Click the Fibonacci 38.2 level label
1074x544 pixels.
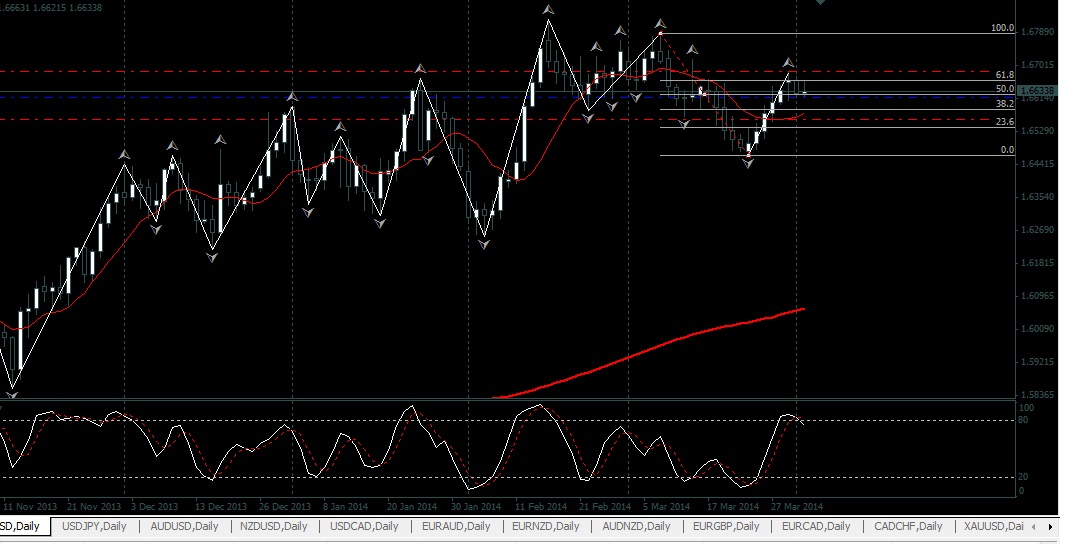(1004, 104)
